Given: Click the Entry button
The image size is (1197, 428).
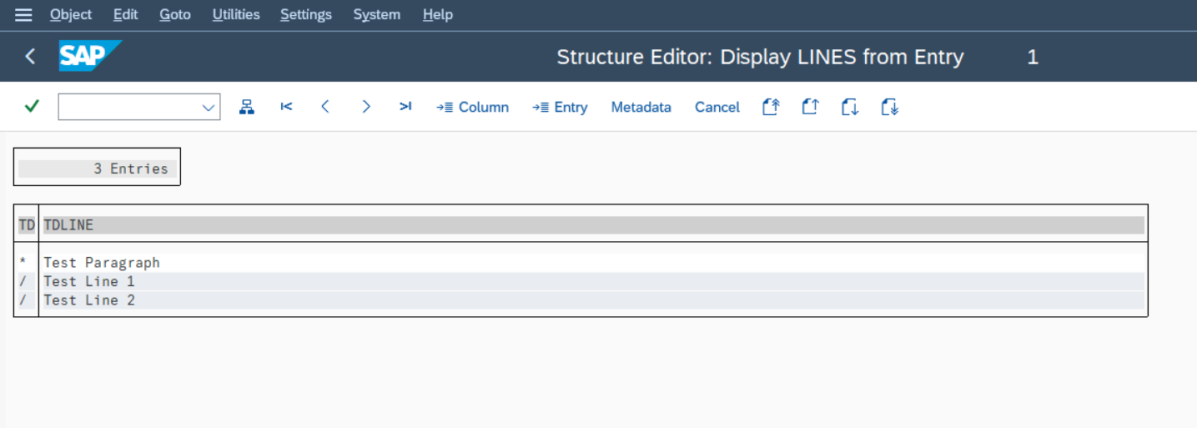Looking at the screenshot, I should click(x=560, y=107).
